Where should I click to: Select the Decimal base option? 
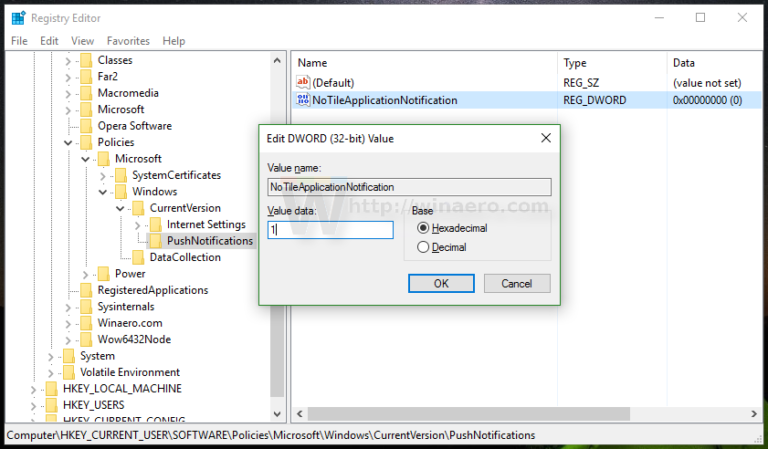click(423, 247)
